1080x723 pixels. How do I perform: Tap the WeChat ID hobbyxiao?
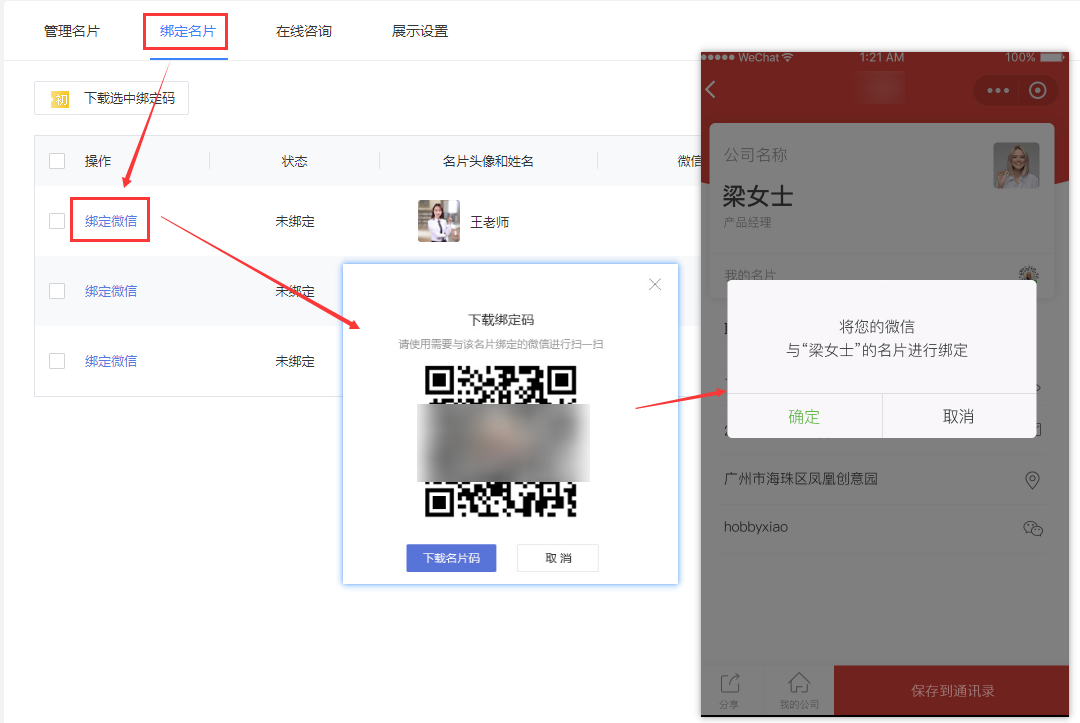click(x=756, y=527)
